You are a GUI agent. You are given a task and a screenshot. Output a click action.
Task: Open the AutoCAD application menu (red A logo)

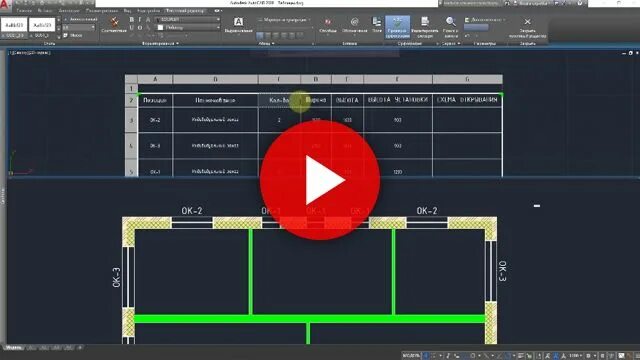pos(4,5)
